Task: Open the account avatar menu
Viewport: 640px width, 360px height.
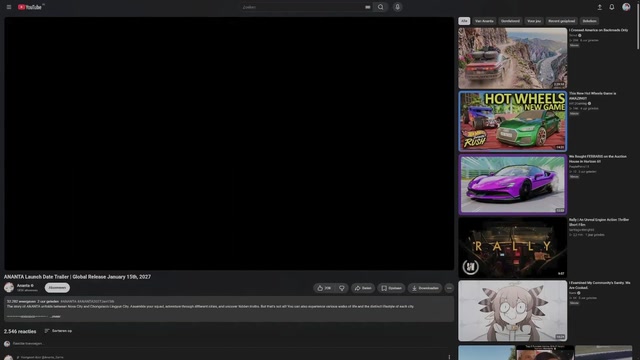Action: coord(626,7)
